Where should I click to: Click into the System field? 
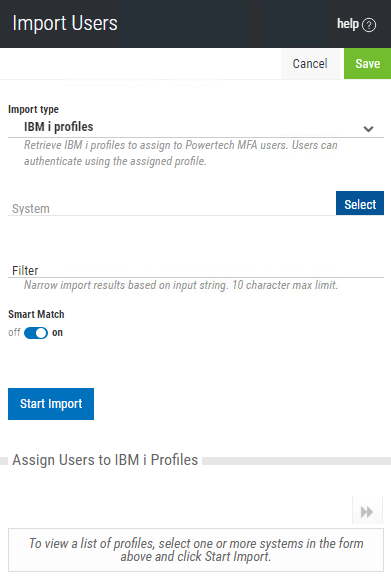(172, 208)
